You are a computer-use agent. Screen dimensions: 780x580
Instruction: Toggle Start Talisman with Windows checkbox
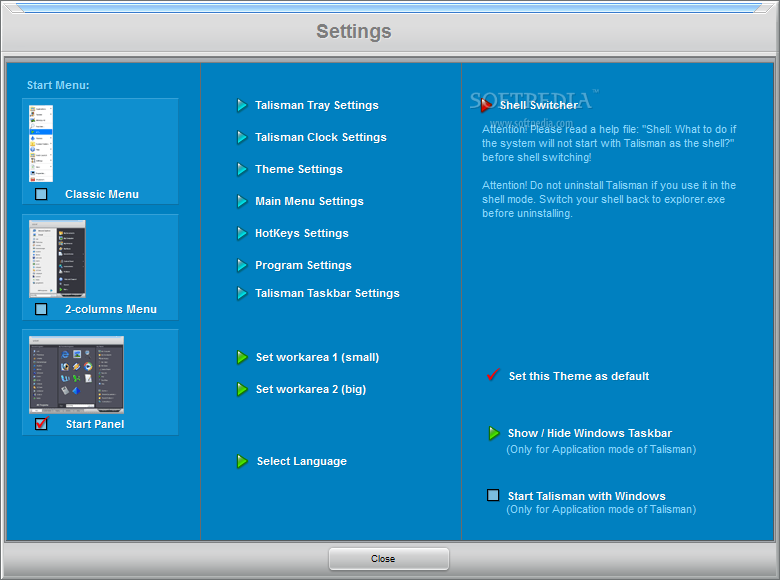click(x=493, y=495)
